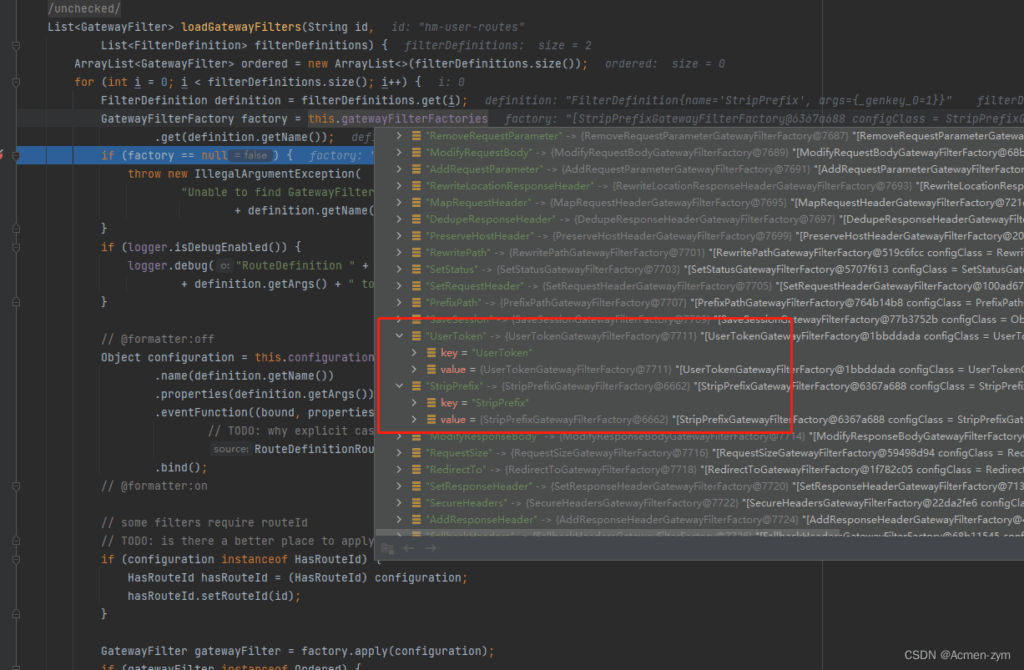Expand the value node under "StripPrefix"
Screen dimensions: 1024x670
(x=413, y=419)
